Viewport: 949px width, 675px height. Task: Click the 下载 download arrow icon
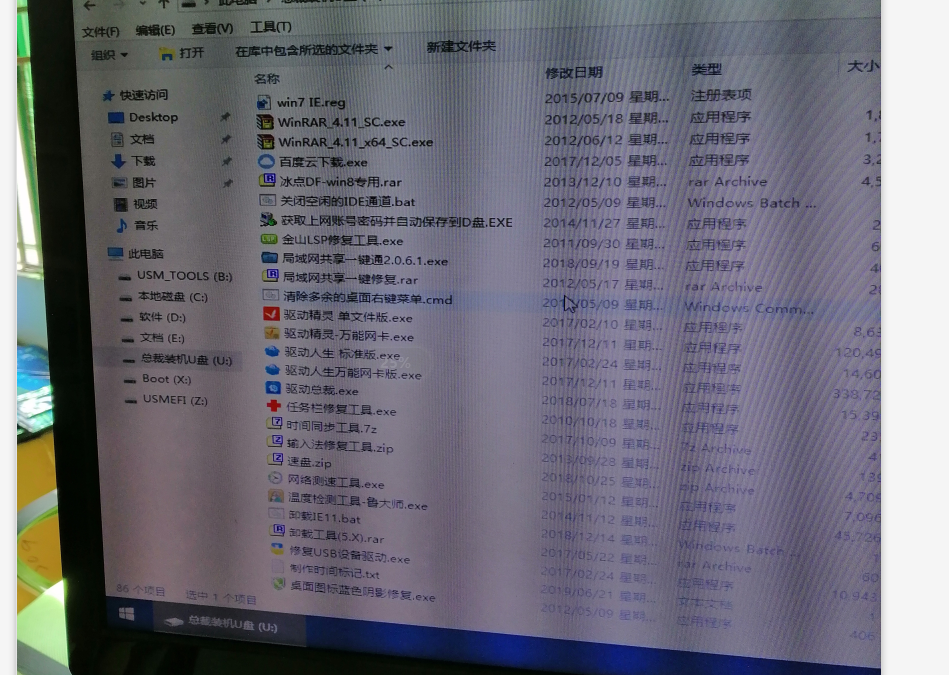[119, 161]
